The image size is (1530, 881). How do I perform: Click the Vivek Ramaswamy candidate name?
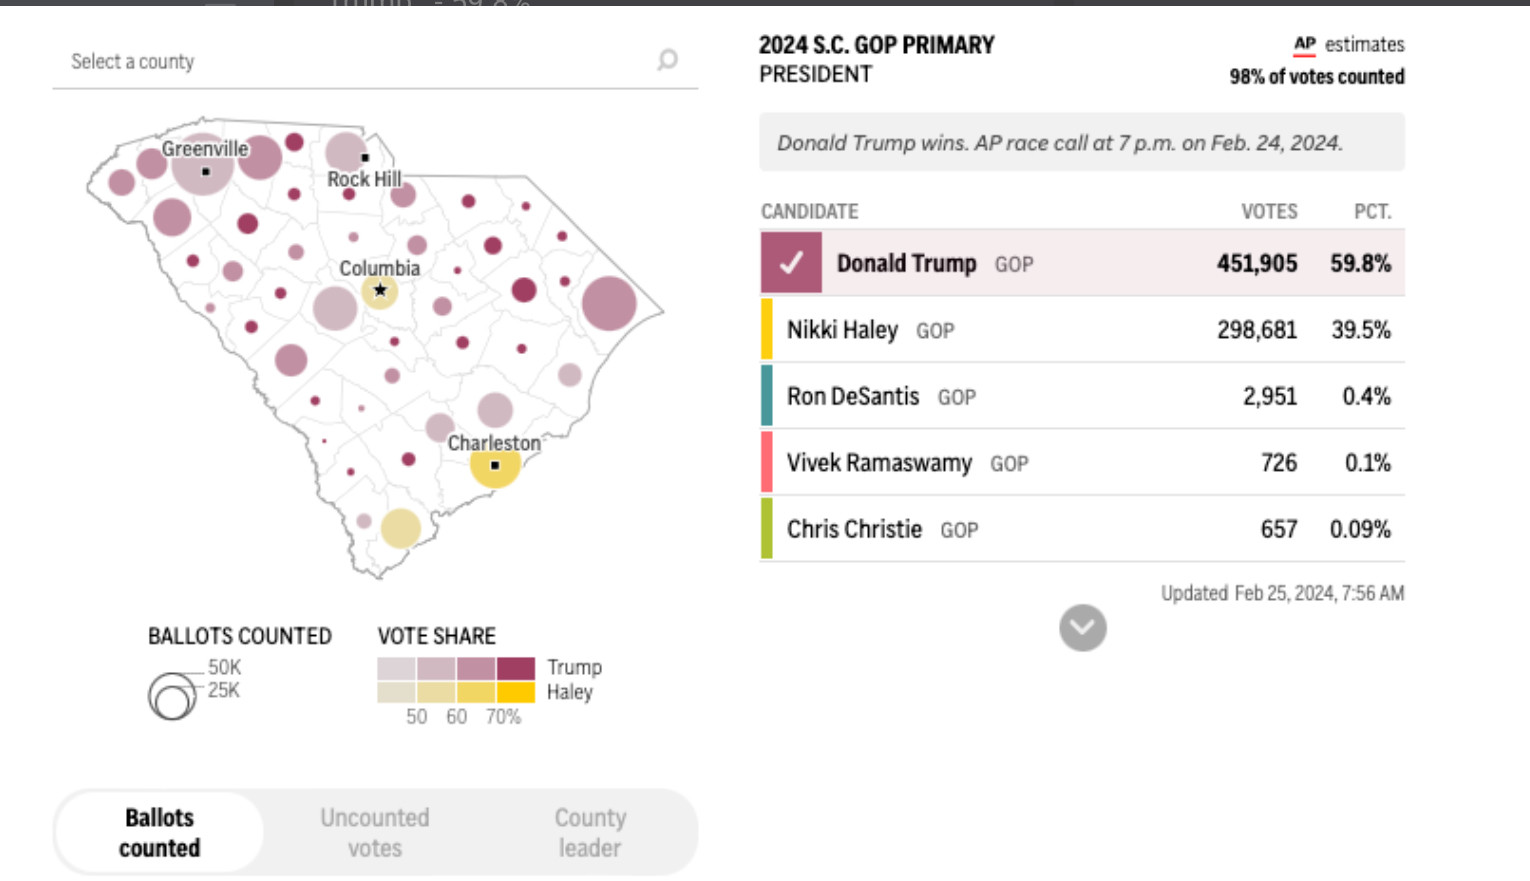tap(879, 463)
